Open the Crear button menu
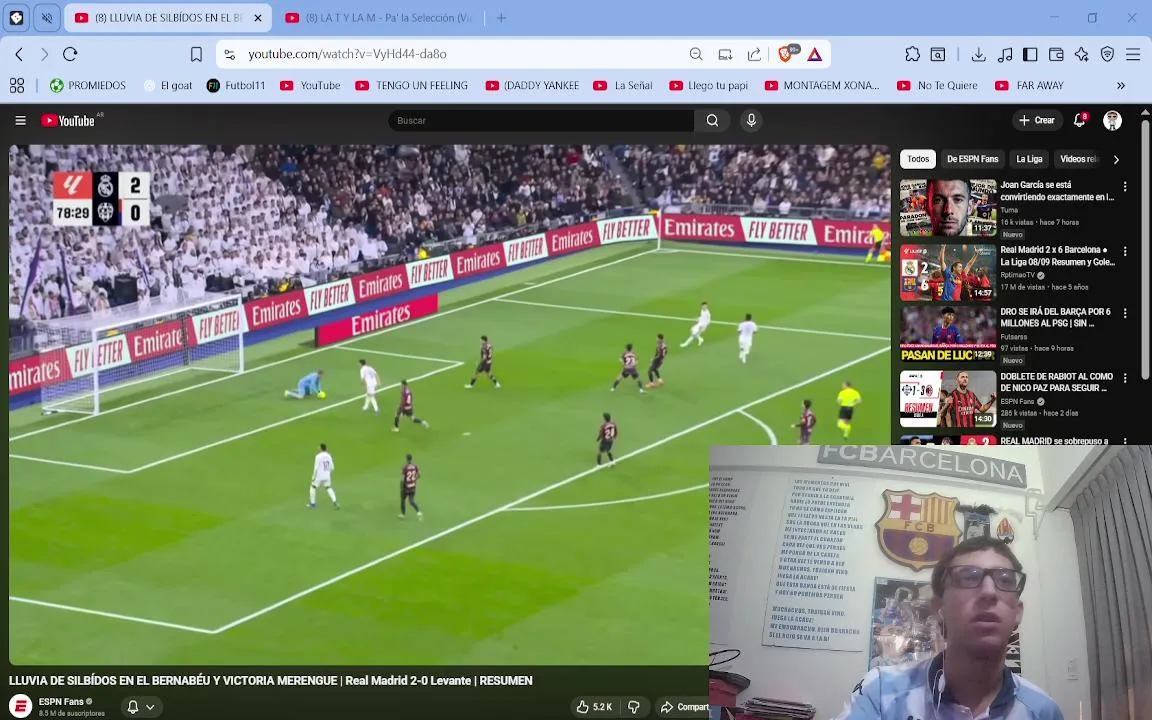Image resolution: width=1152 pixels, height=720 pixels. click(x=1037, y=120)
